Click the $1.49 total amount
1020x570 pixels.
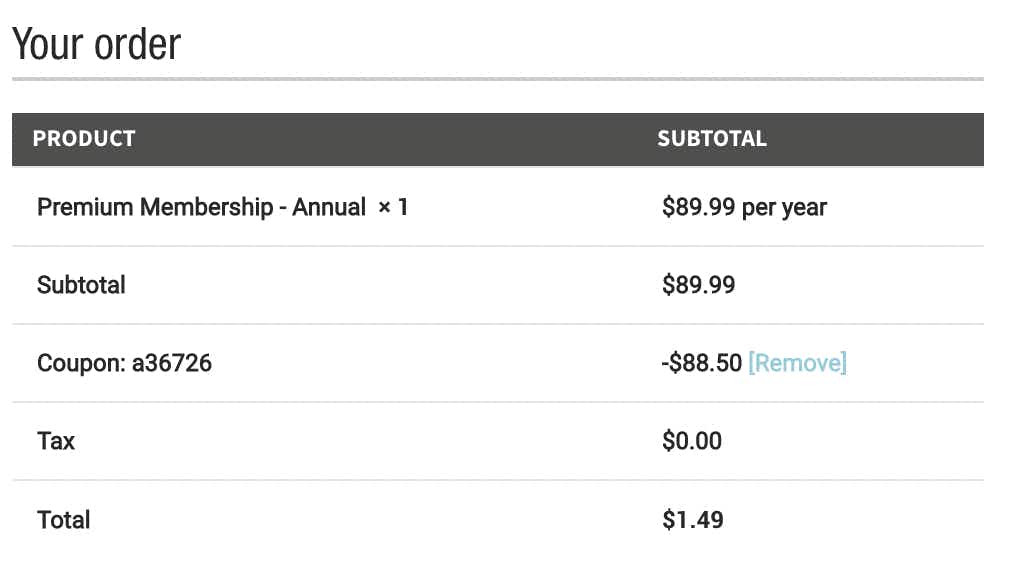[x=693, y=520]
